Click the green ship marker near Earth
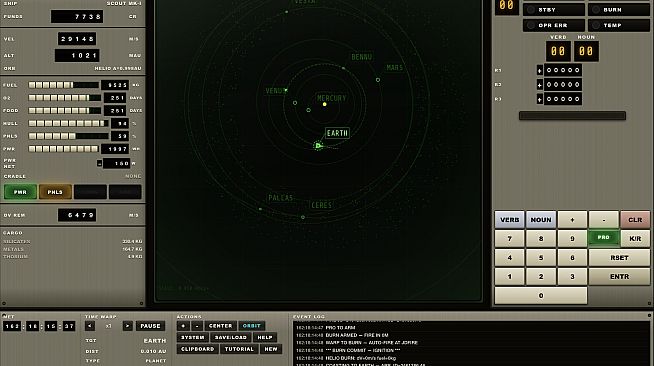This screenshot has width=654, height=366. click(x=318, y=145)
